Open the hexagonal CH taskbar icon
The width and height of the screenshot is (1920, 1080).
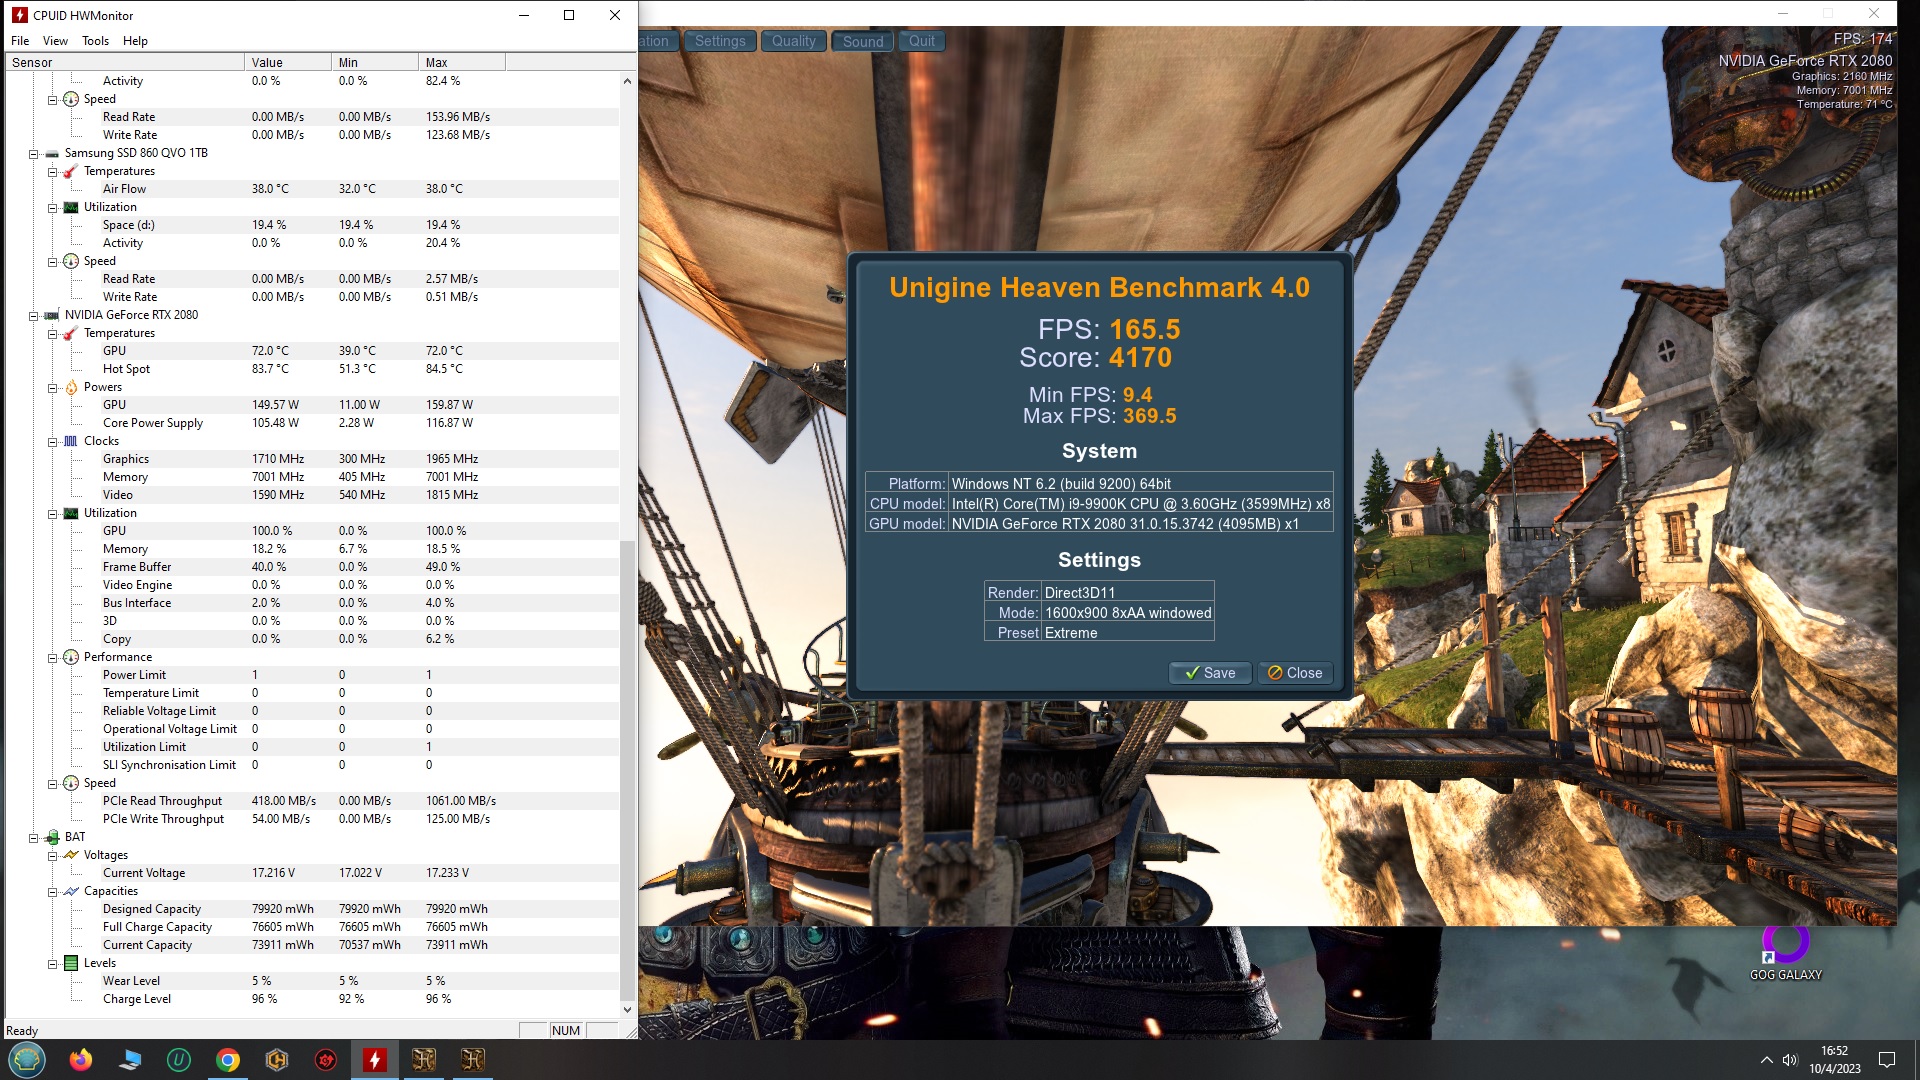[277, 1059]
